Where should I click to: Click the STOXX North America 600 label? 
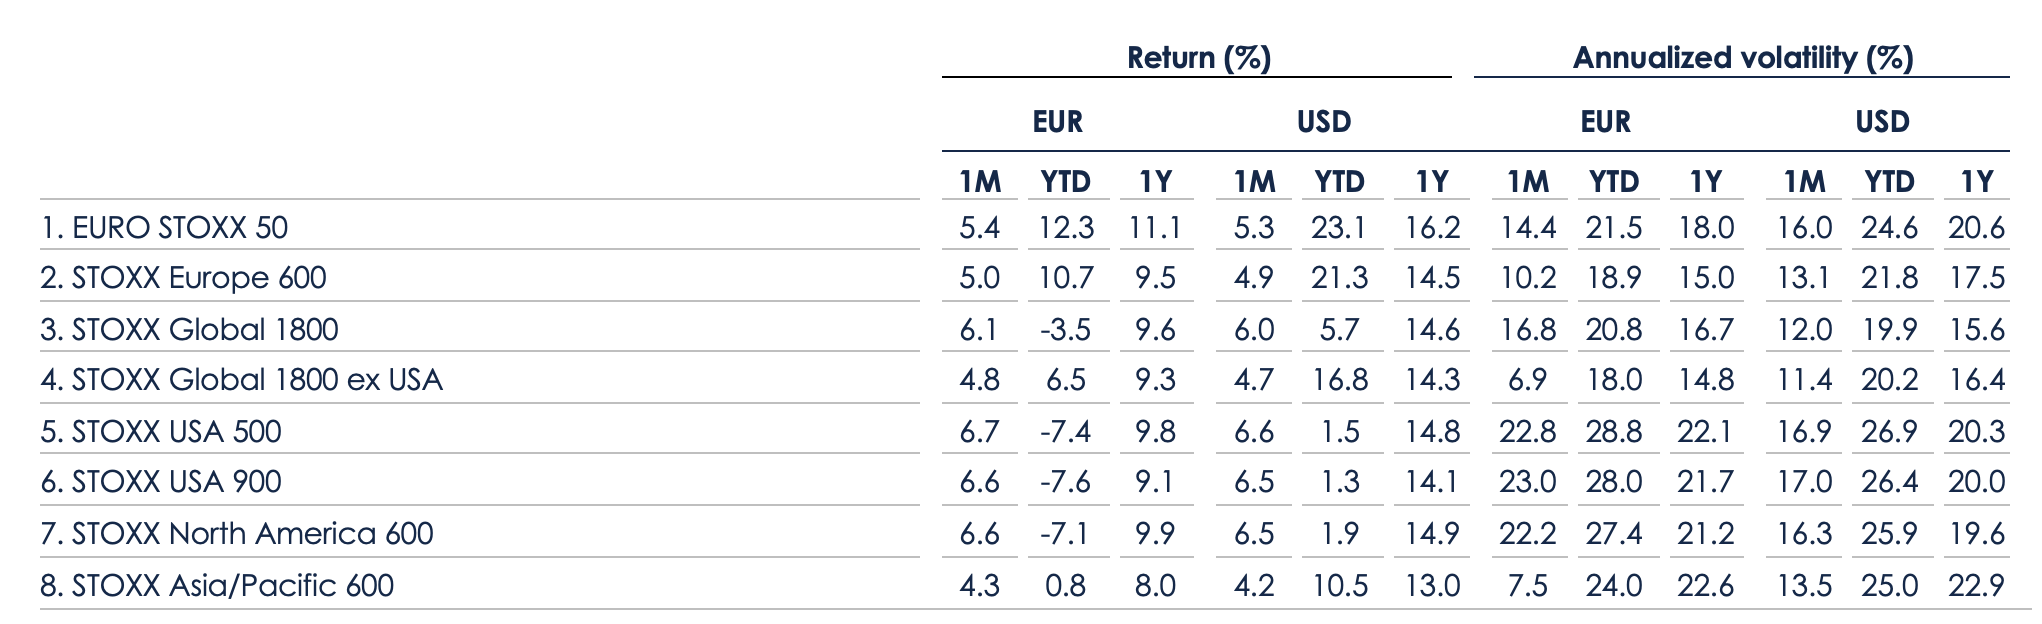pos(237,534)
